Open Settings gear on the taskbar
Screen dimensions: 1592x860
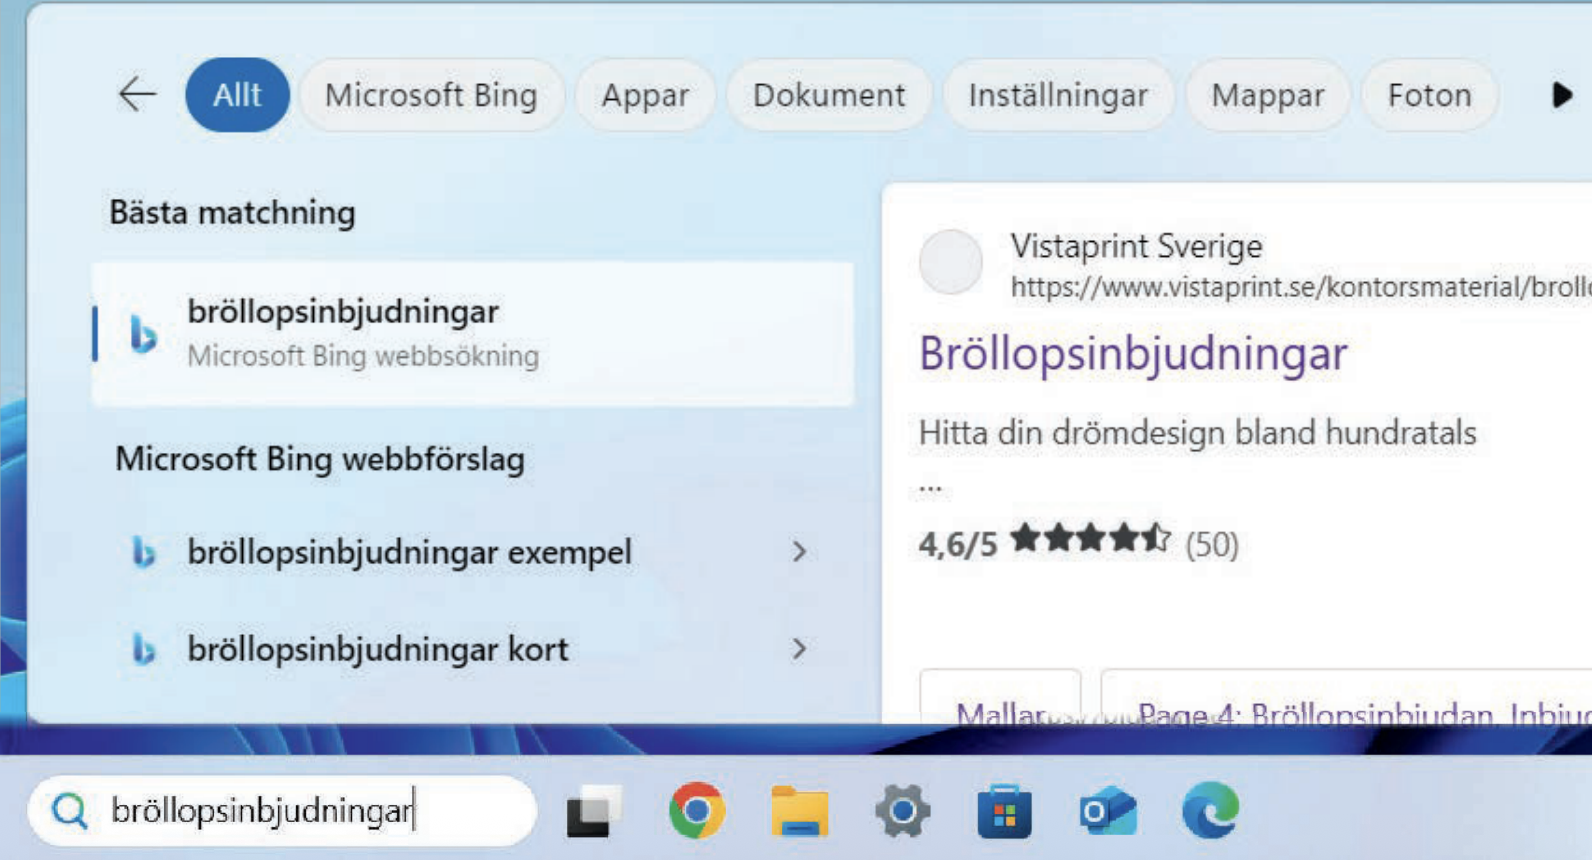coord(902,810)
